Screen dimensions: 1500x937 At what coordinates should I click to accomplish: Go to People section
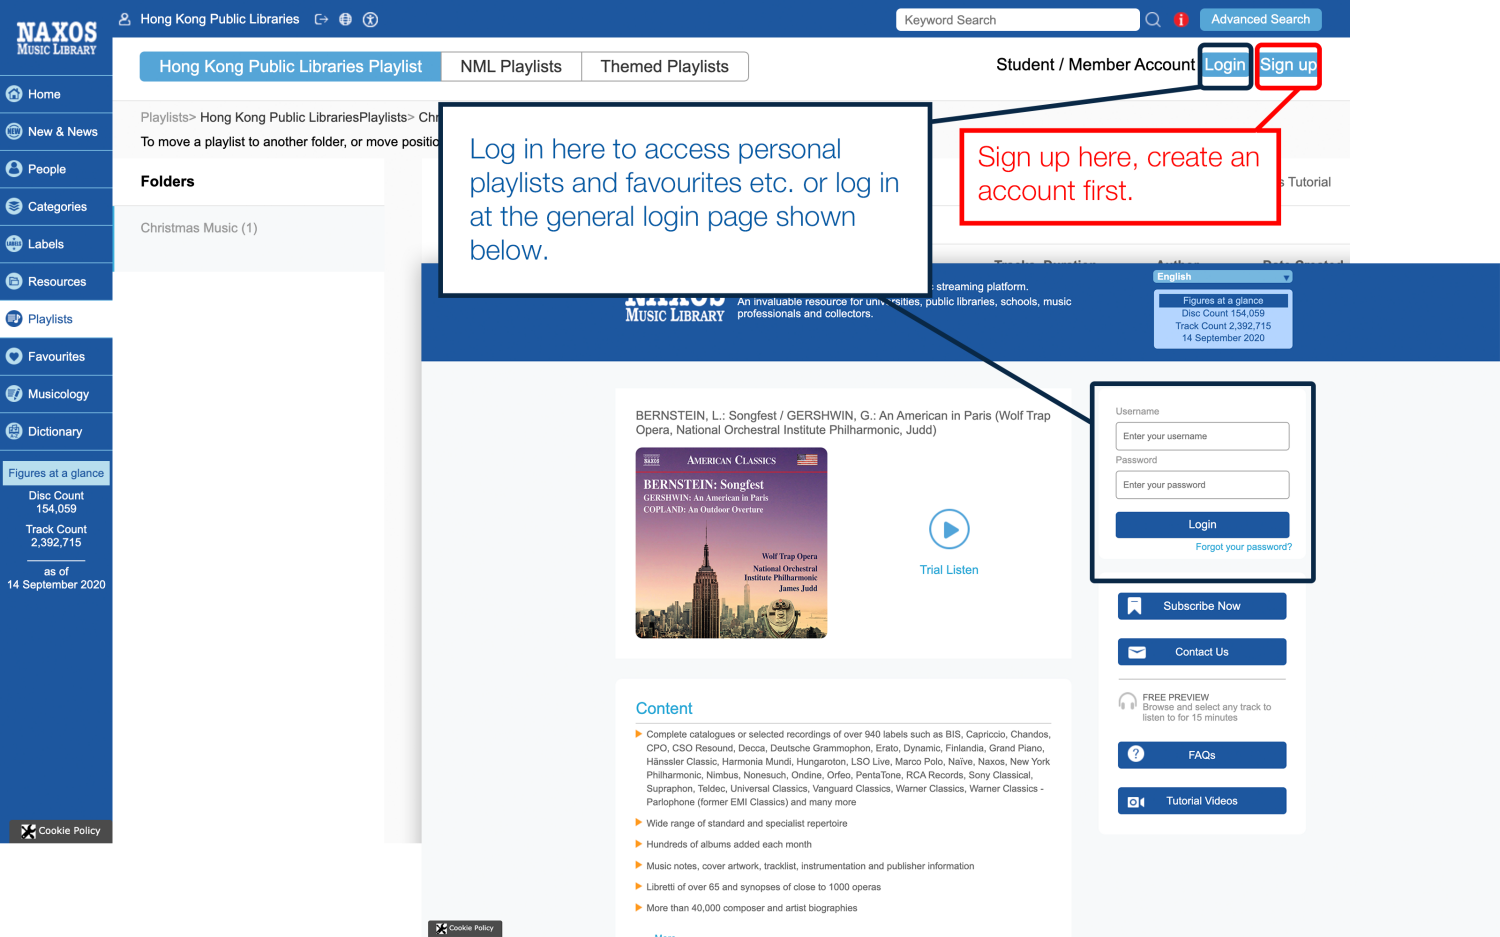[56, 169]
